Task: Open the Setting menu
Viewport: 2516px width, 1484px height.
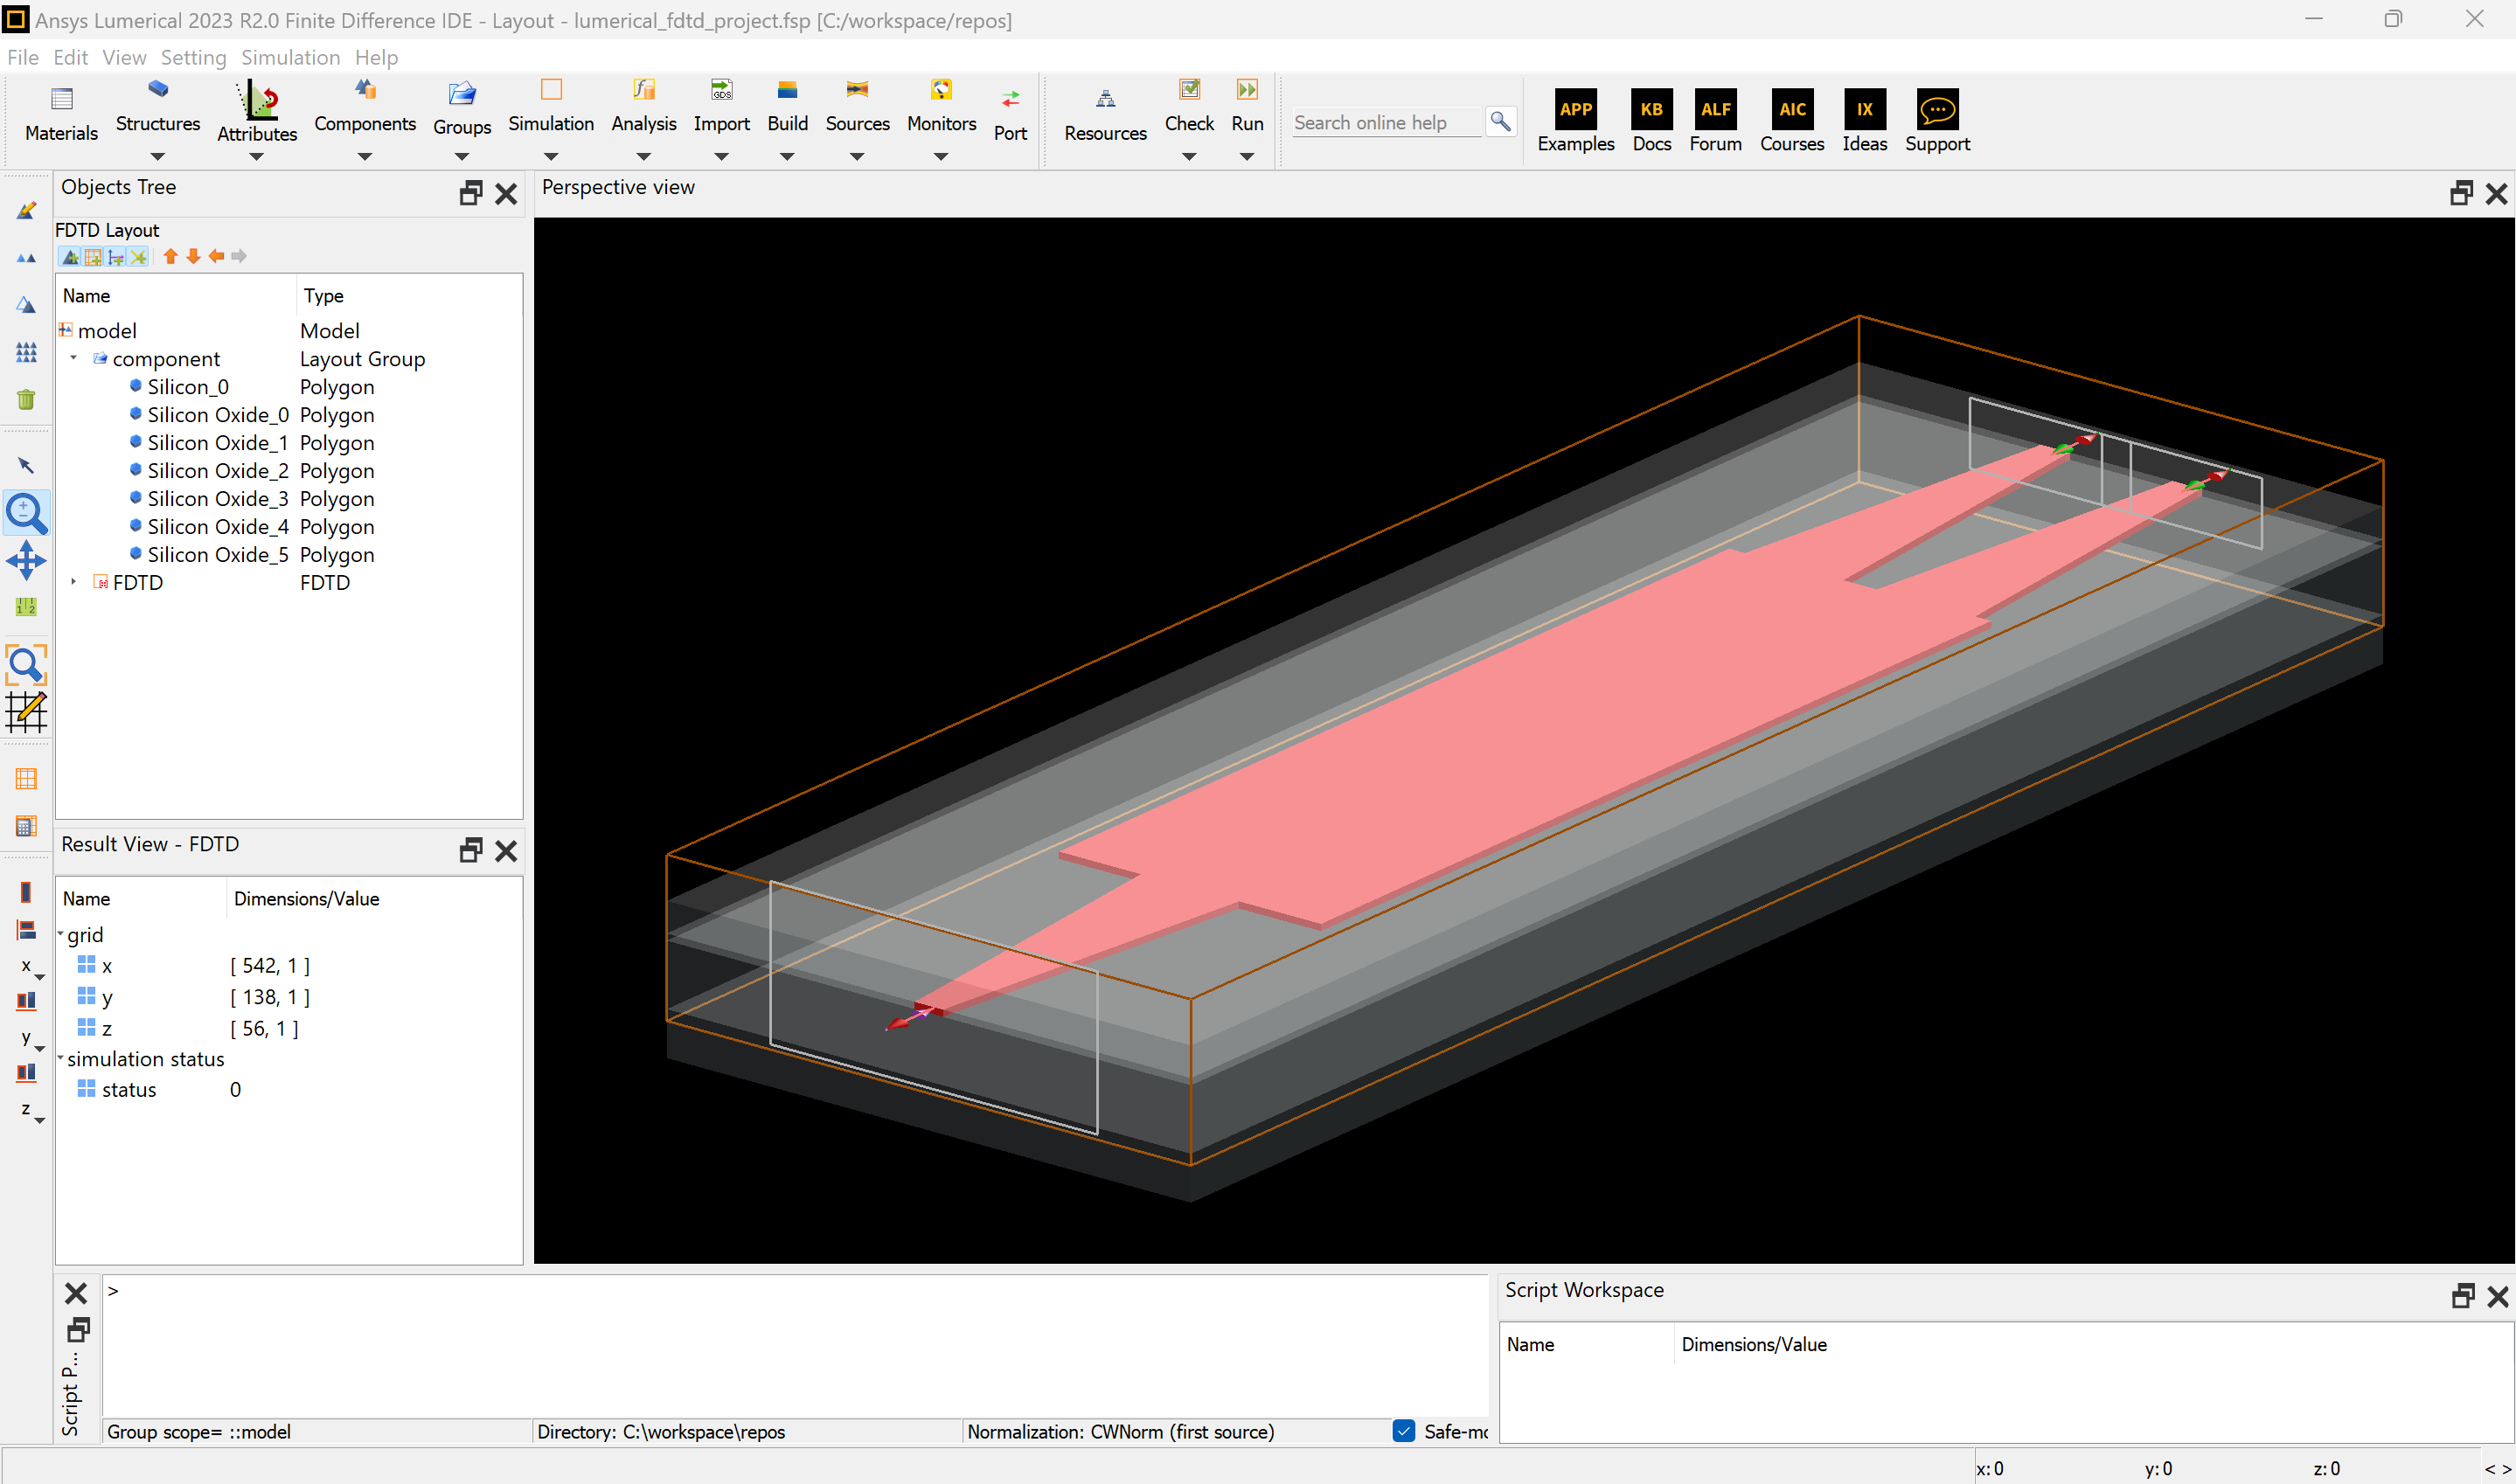Action: click(193, 57)
